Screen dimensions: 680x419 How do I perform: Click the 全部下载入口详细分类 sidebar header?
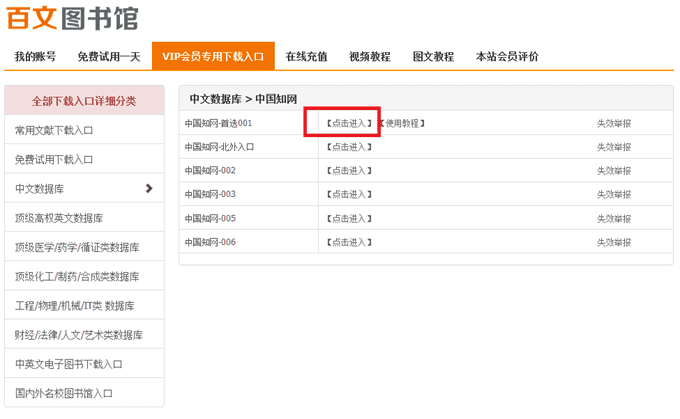click(84, 101)
